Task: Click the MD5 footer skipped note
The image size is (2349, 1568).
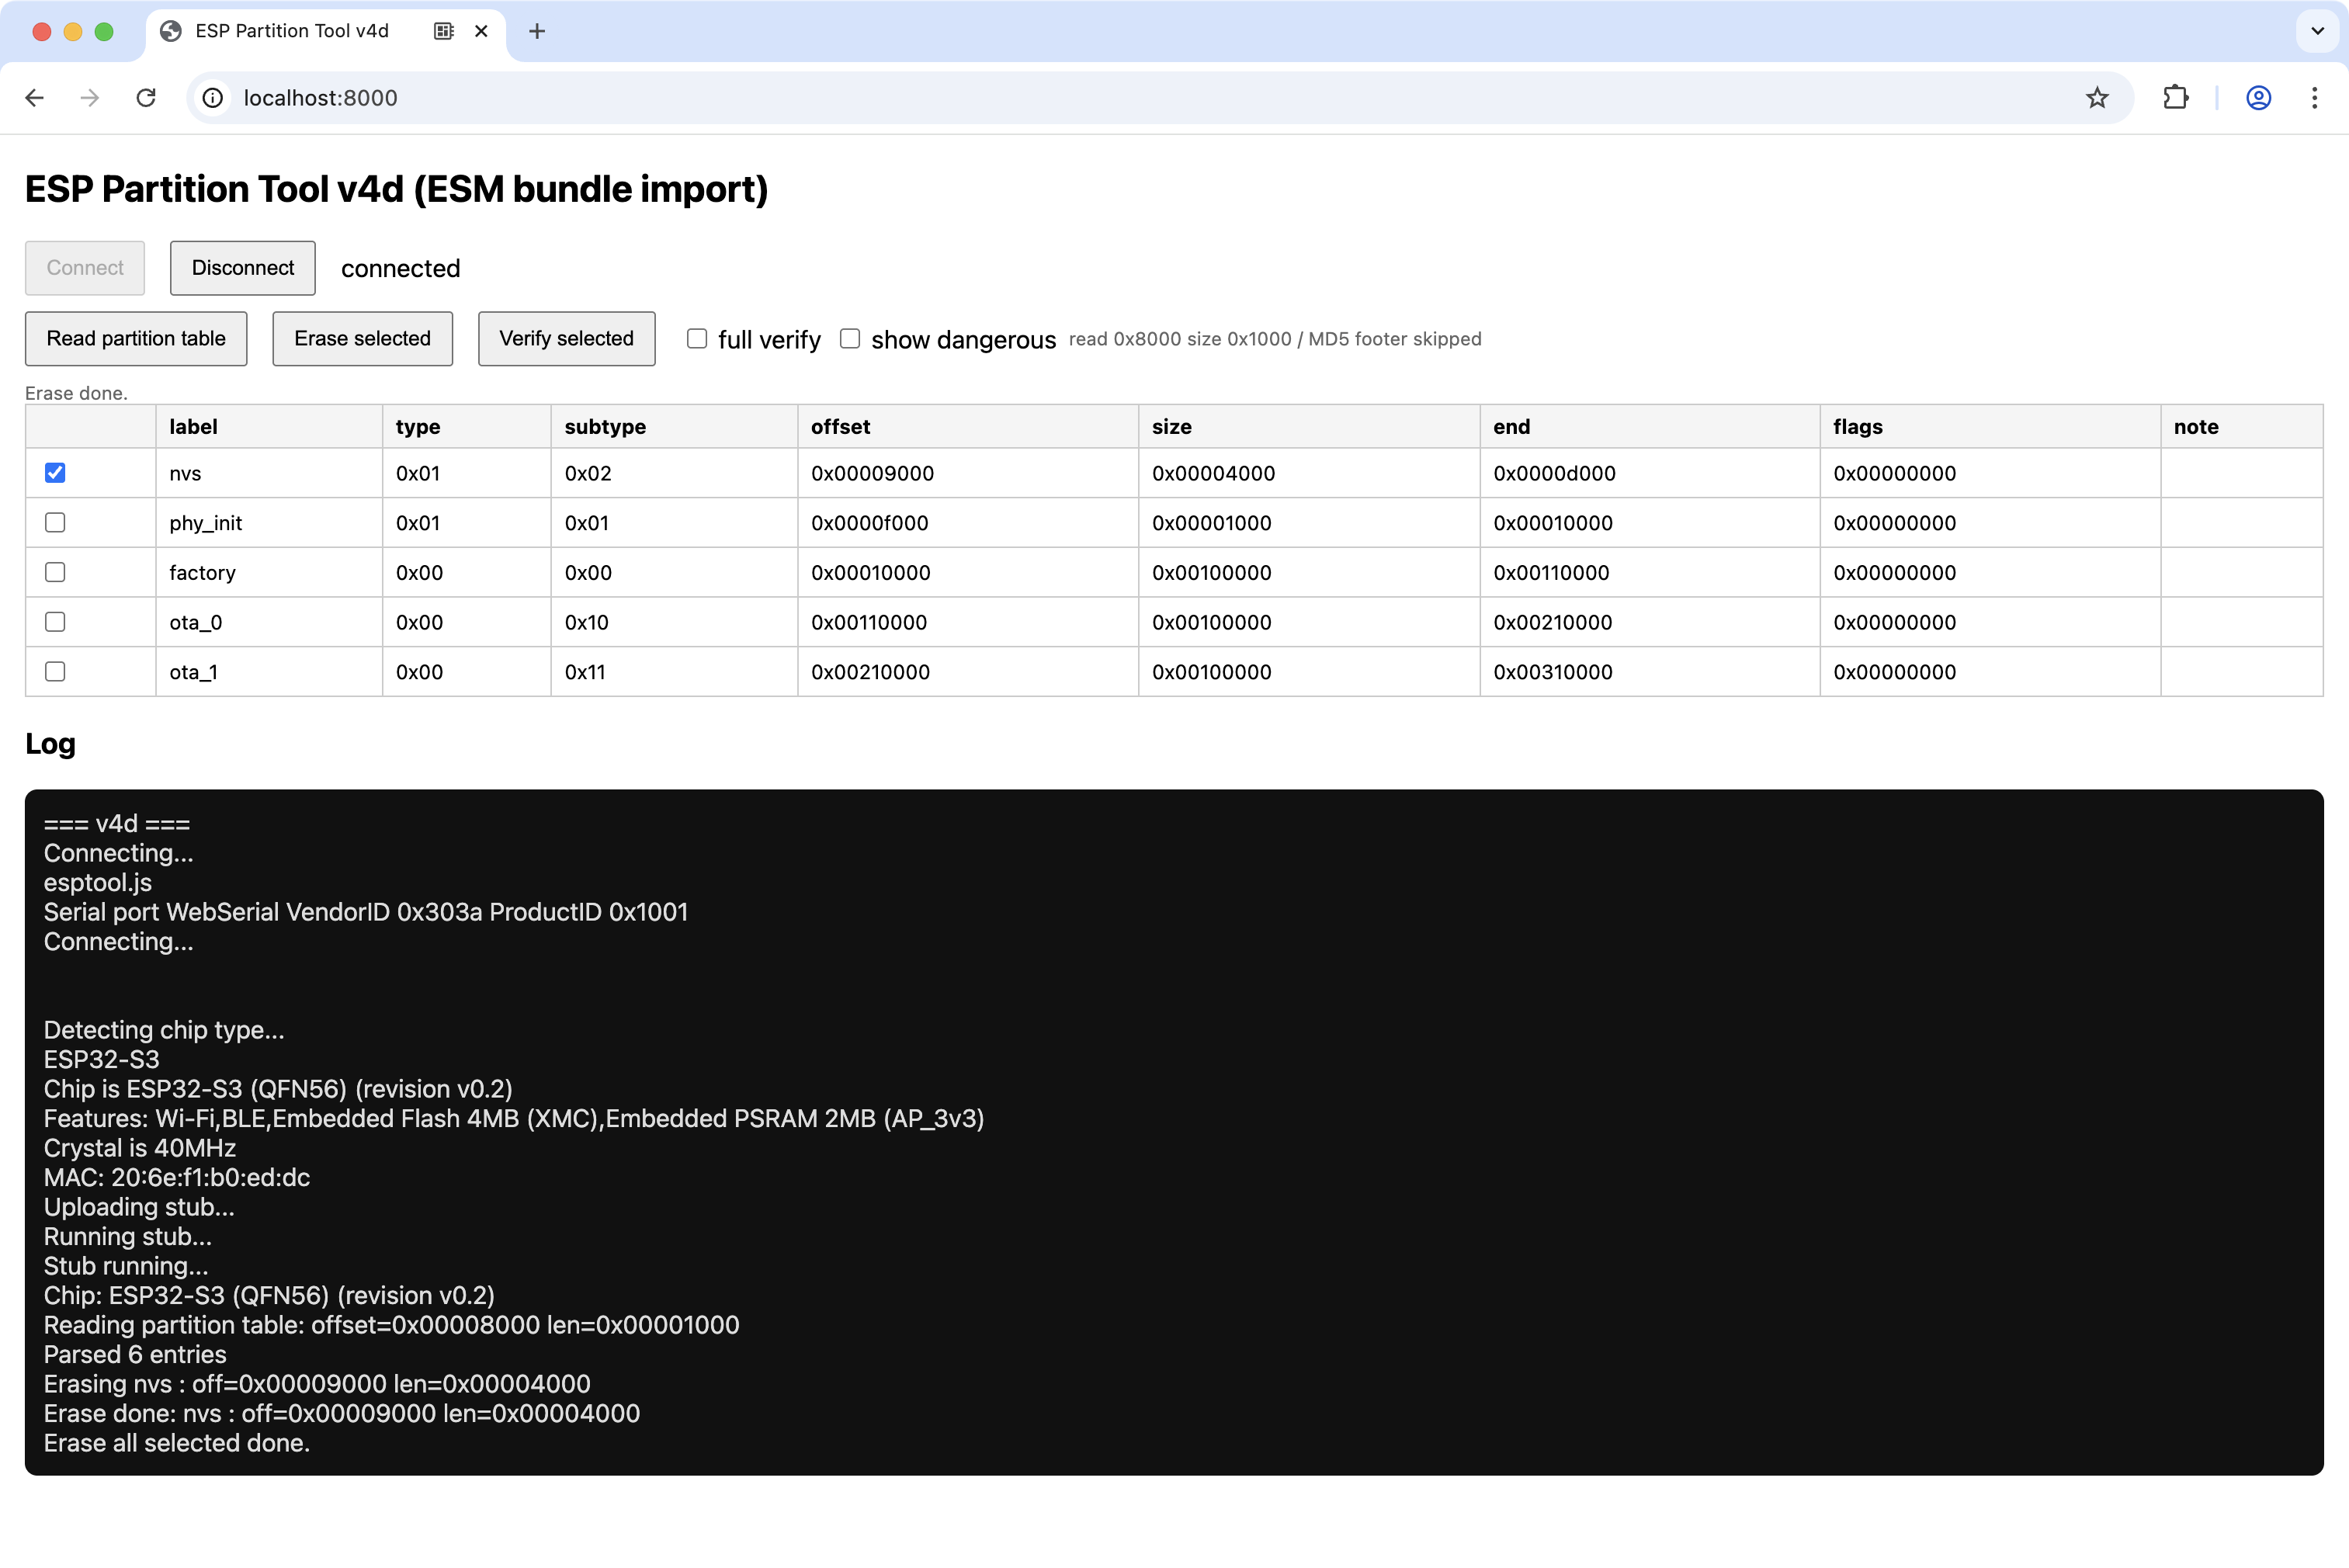Action: [1394, 339]
